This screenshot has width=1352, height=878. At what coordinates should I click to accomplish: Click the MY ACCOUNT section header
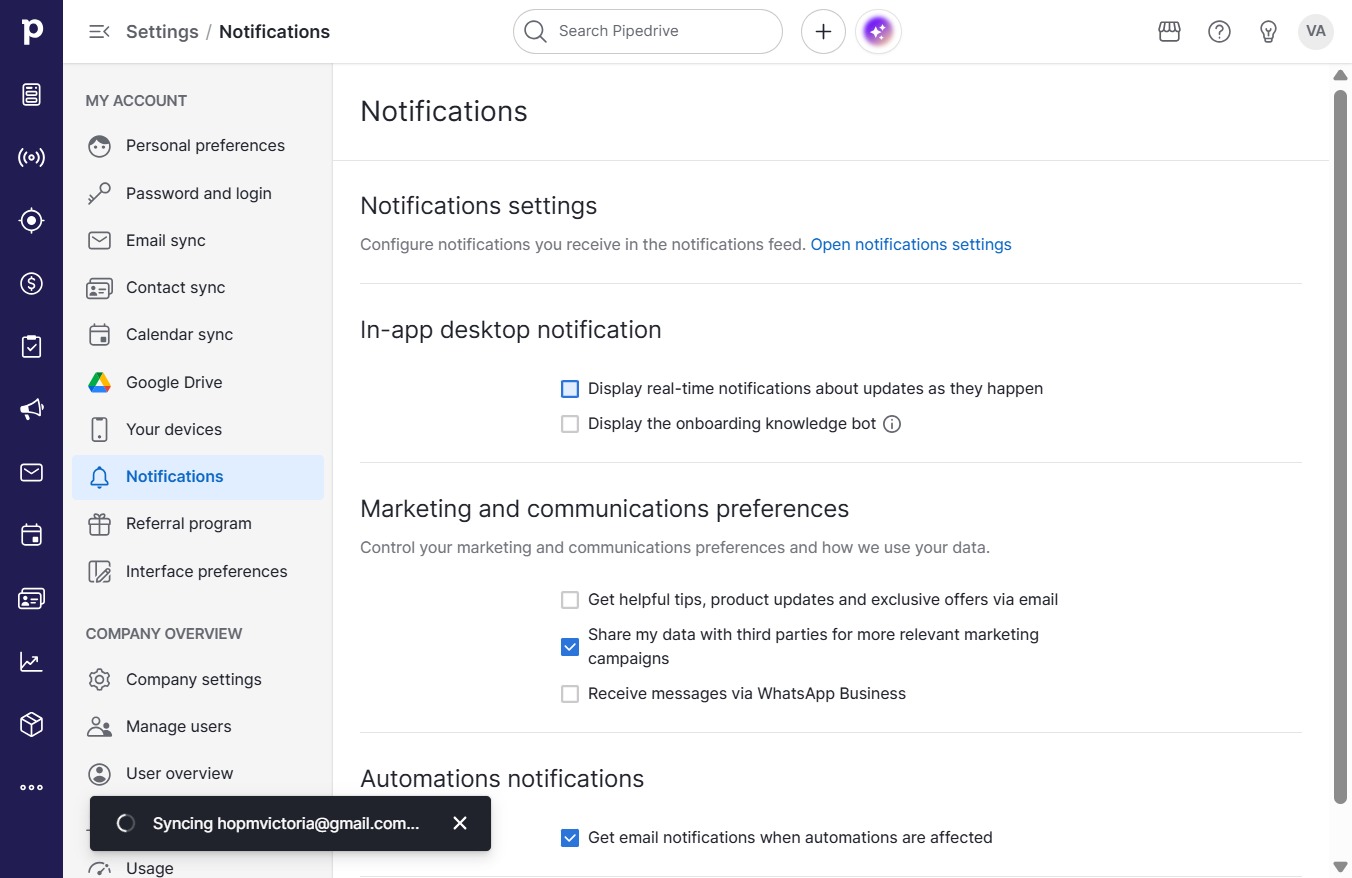pos(136,101)
